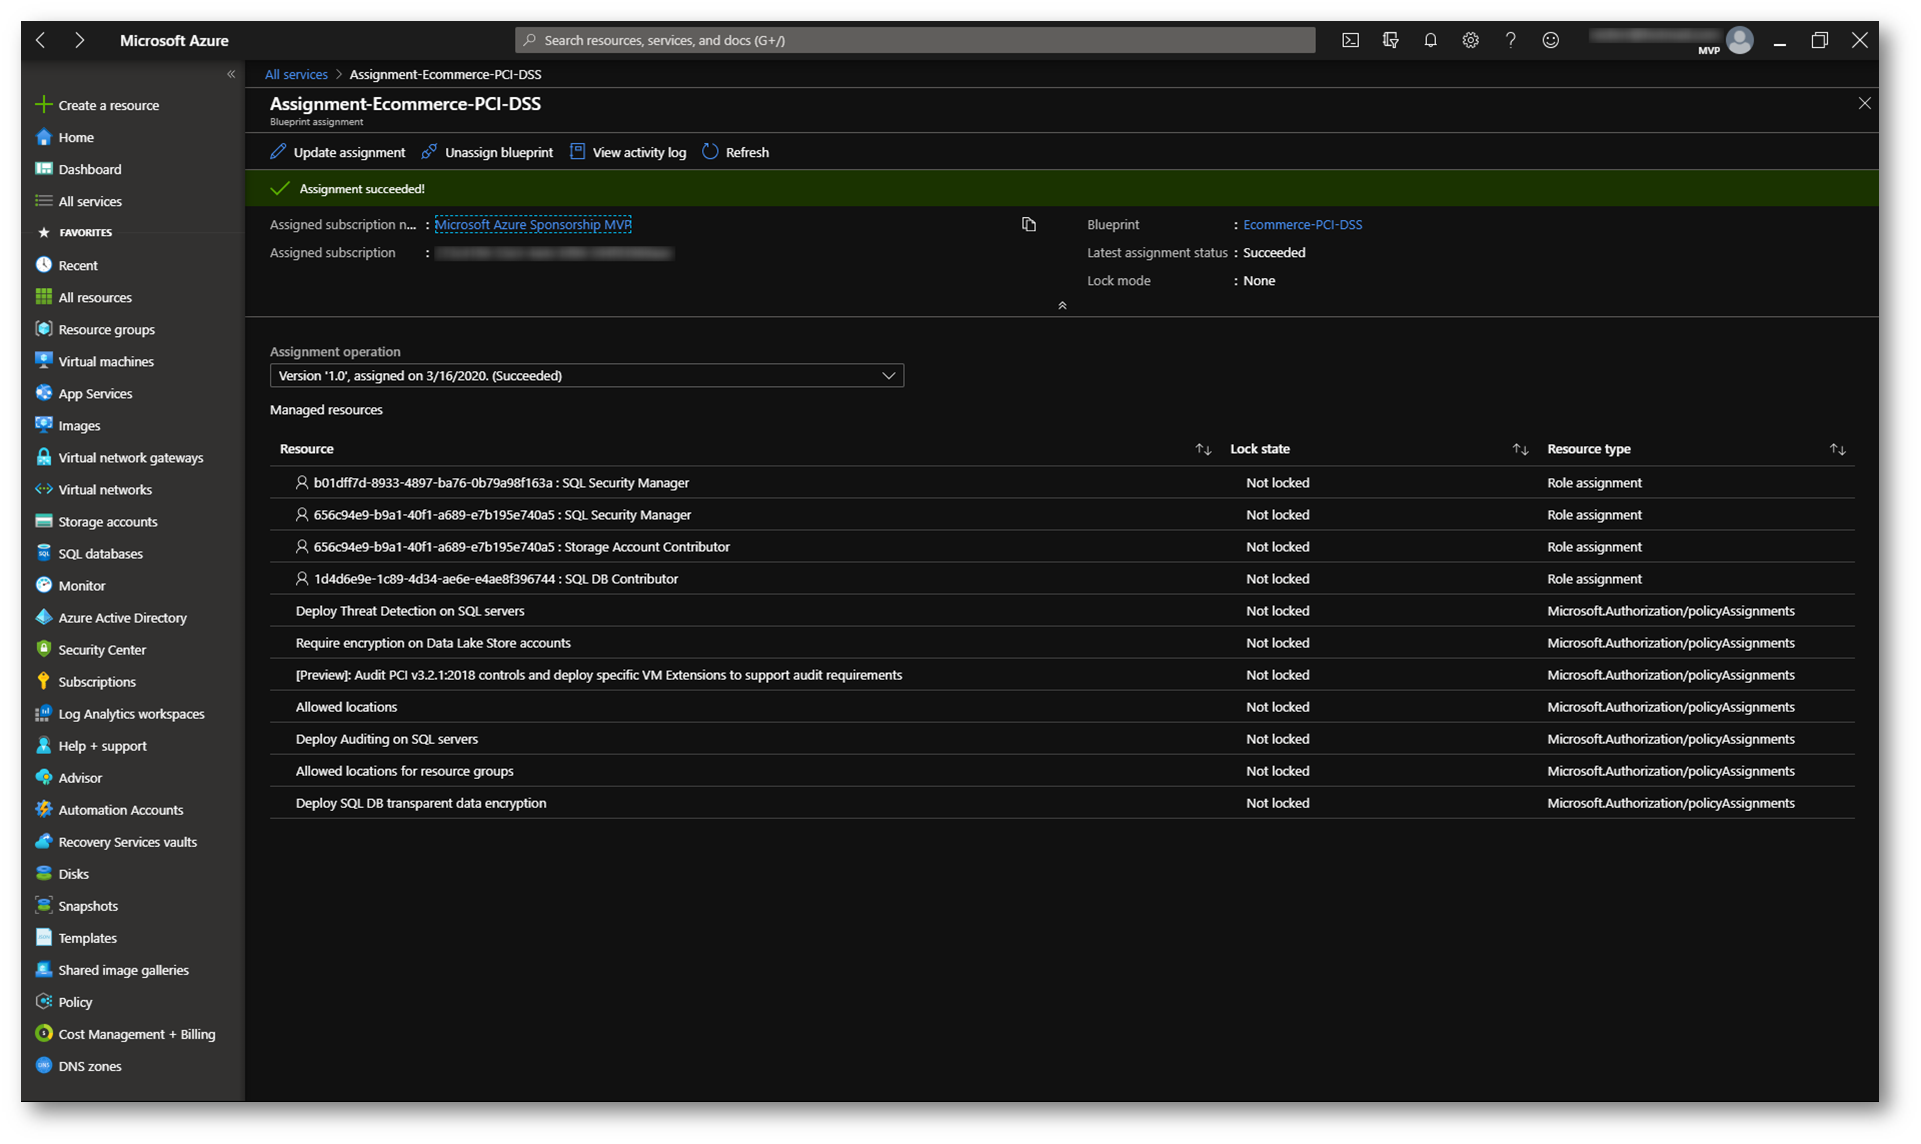Screen dimensions: 1921x1144
Task: Click the Virtual network gateways icon
Action: (x=44, y=457)
